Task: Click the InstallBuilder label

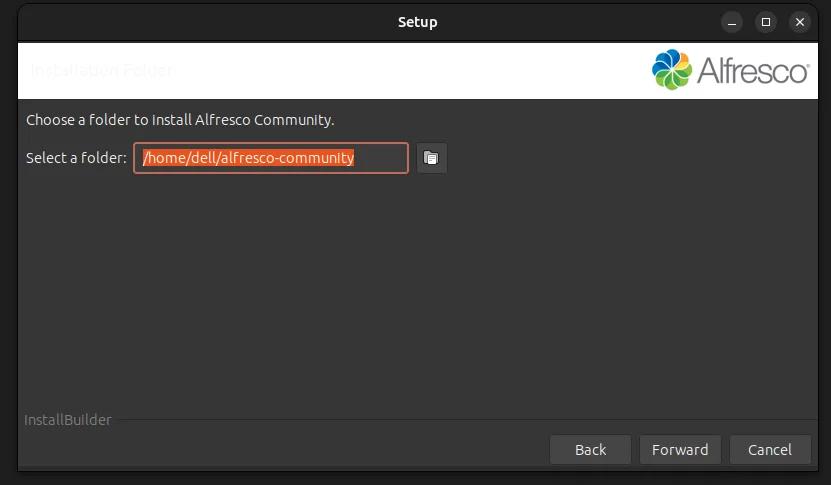Action: pos(68,420)
